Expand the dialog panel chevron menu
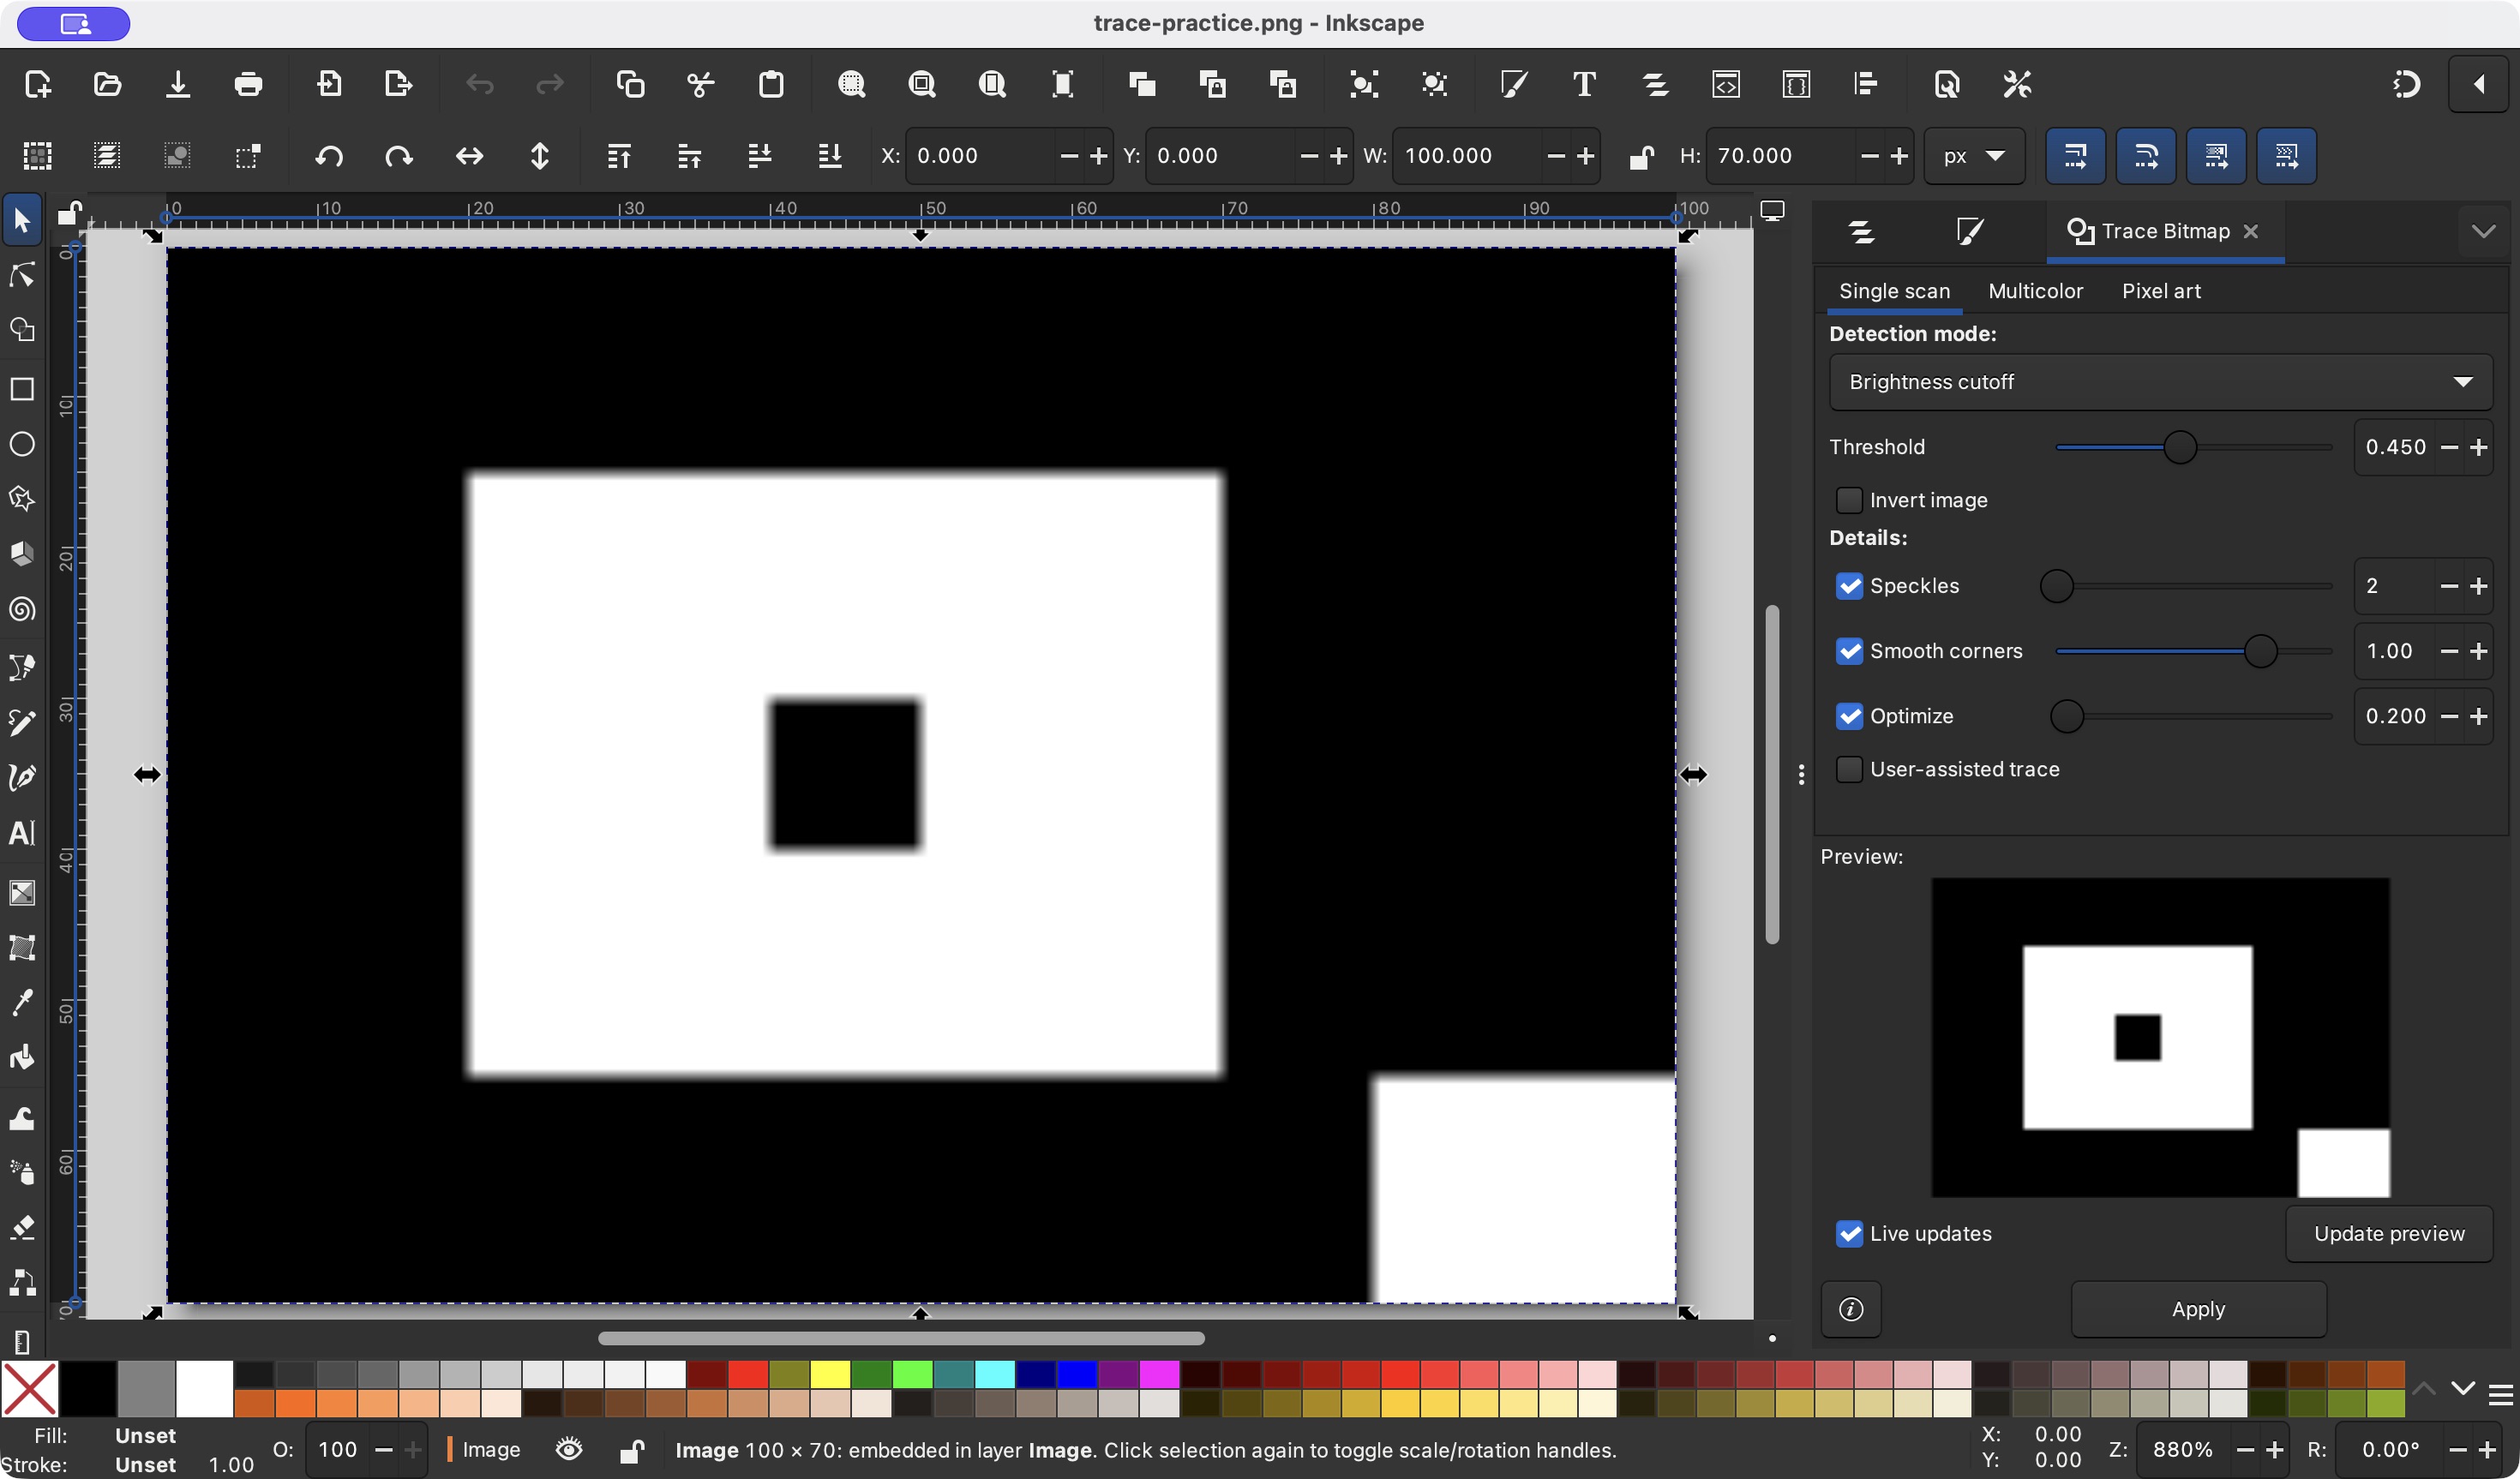This screenshot has width=2520, height=1479. (x=2483, y=231)
